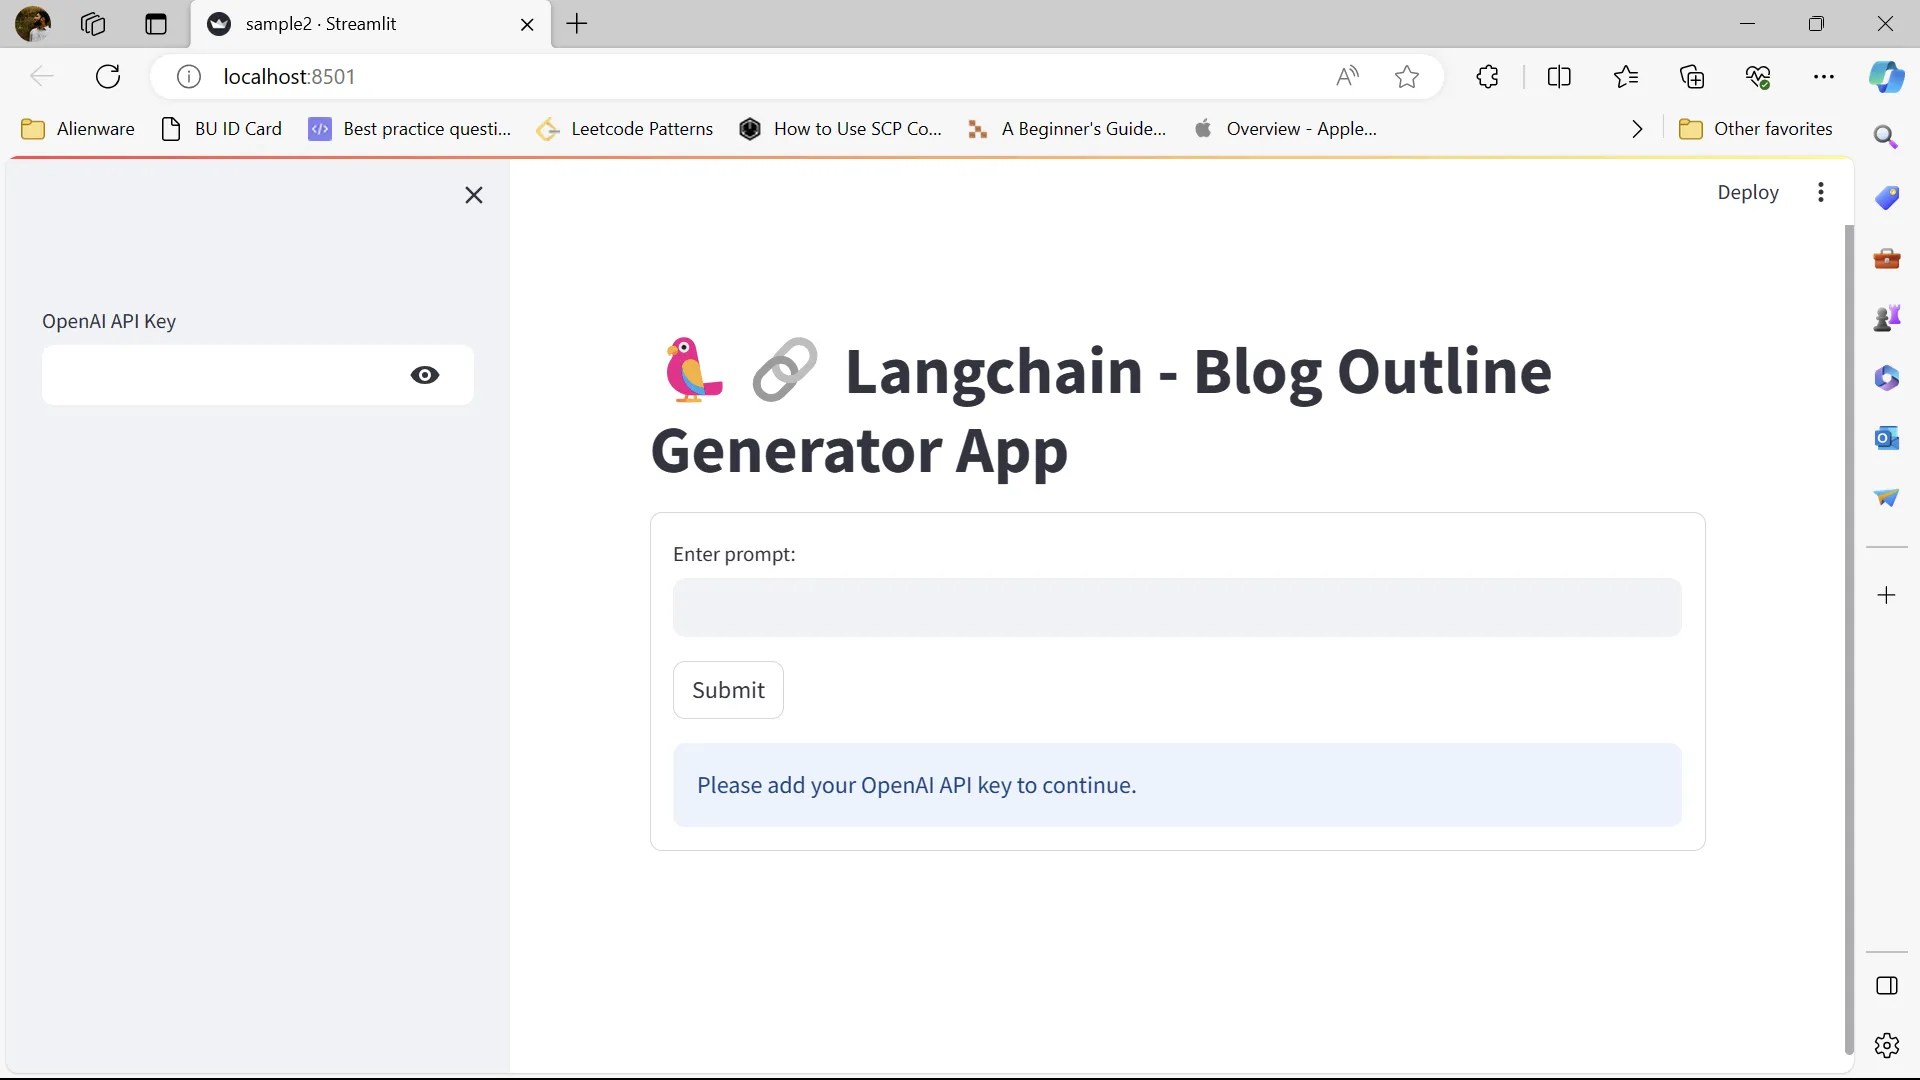Add a sidebar app with plus
Screen dimensions: 1920x1080
coord(1887,596)
